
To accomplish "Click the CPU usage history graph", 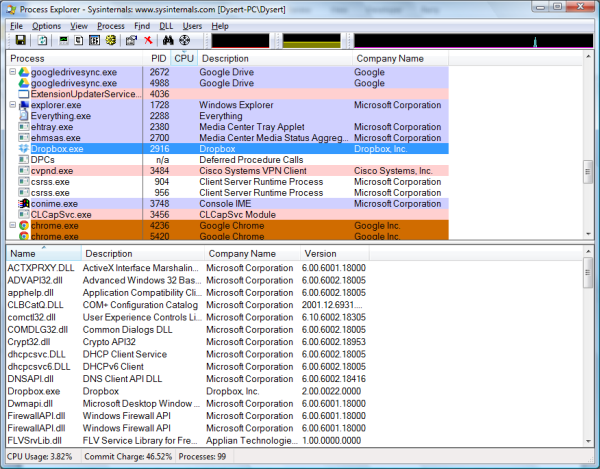I will 240,41.
